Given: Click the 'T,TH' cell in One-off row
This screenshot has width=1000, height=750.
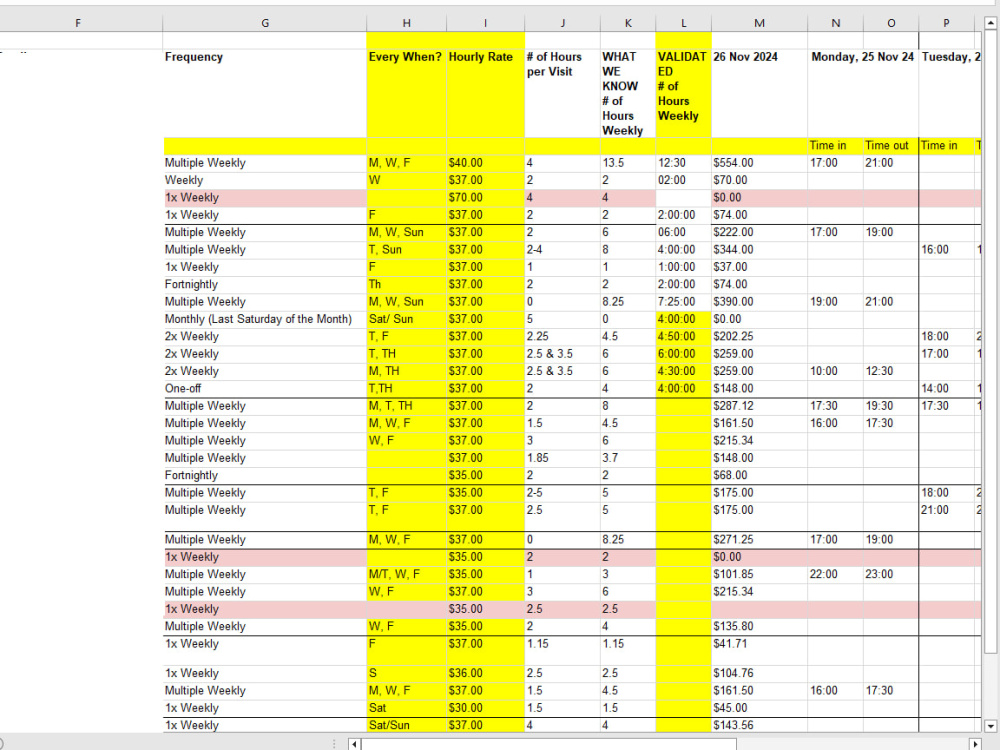Looking at the screenshot, I should (x=406, y=388).
